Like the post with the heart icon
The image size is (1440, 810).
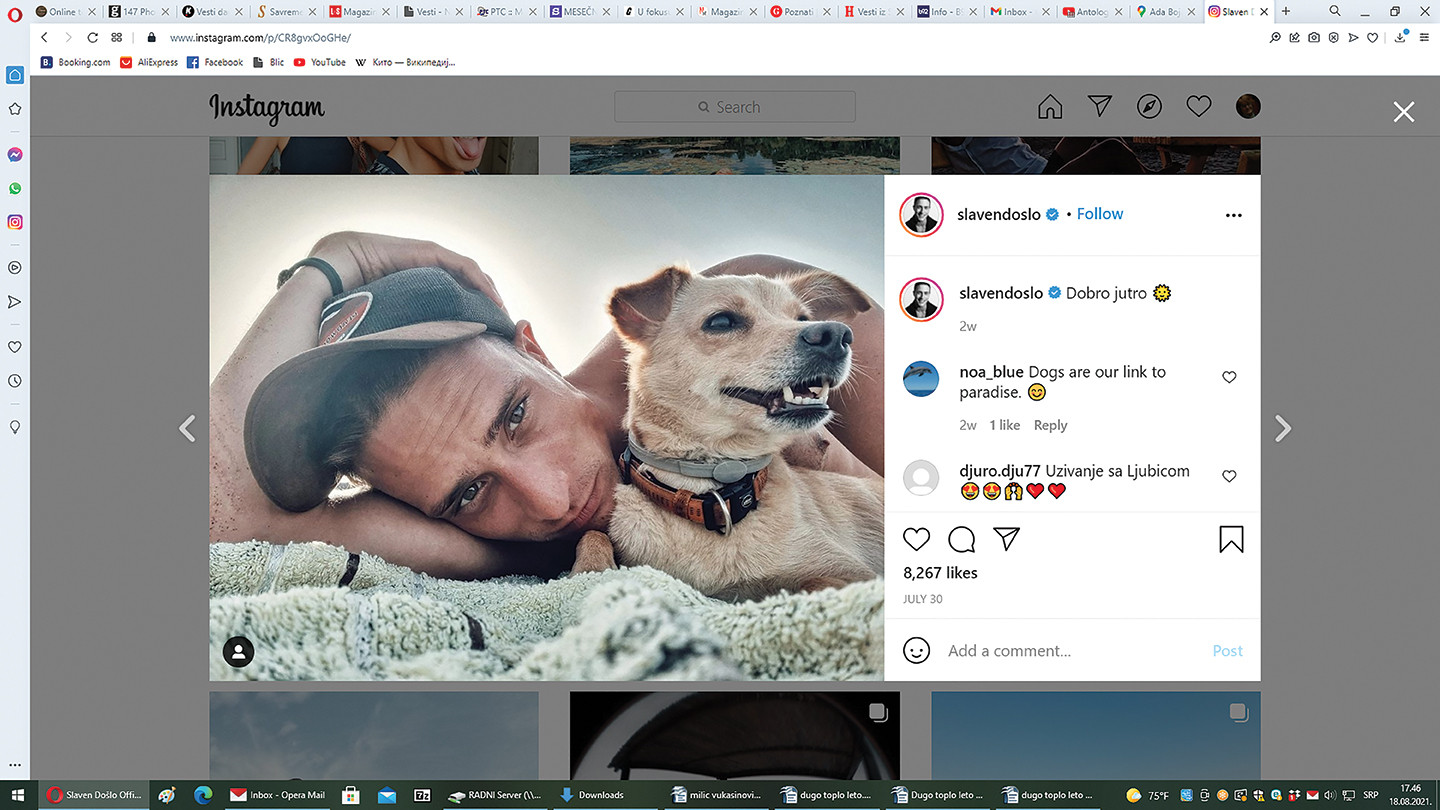tap(916, 540)
